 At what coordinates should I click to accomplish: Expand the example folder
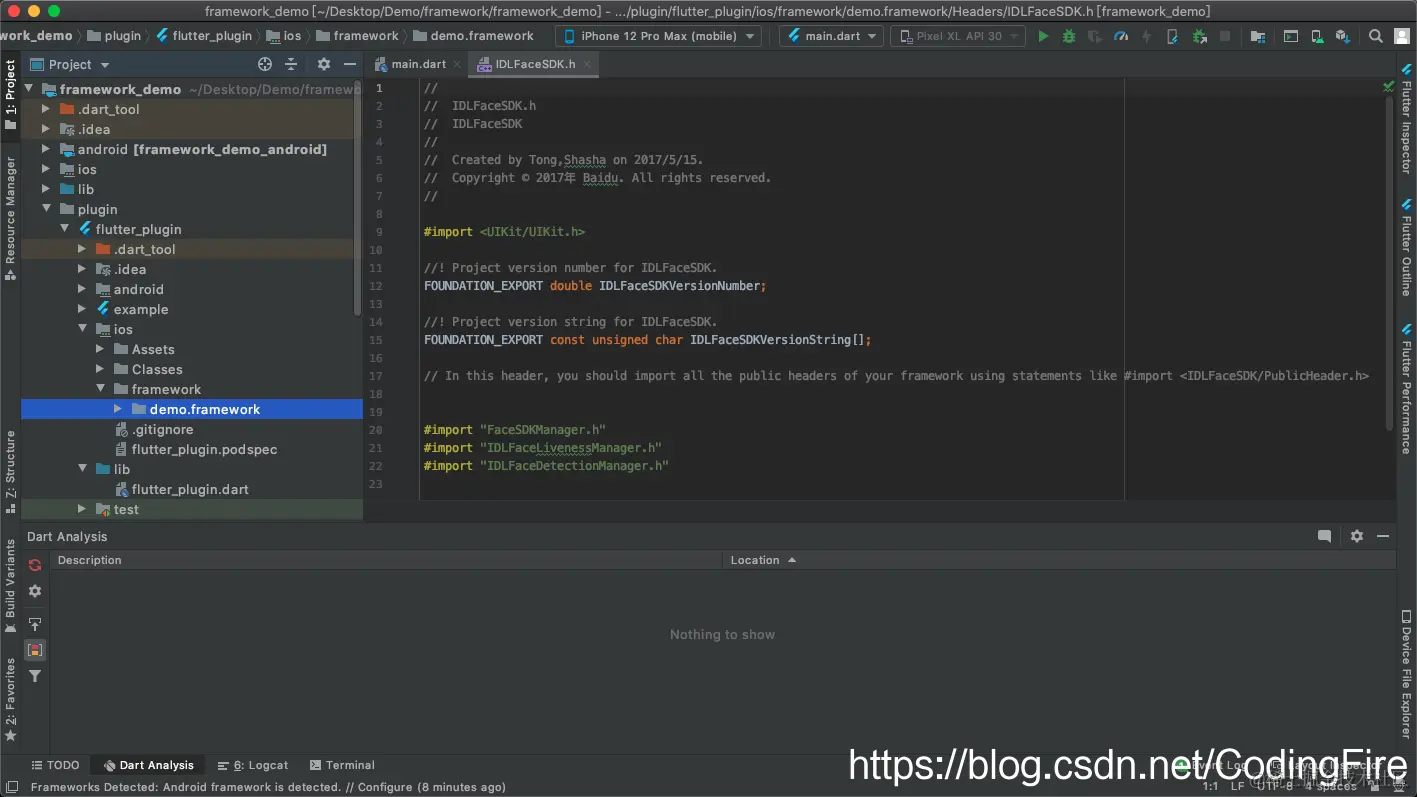(x=82, y=309)
